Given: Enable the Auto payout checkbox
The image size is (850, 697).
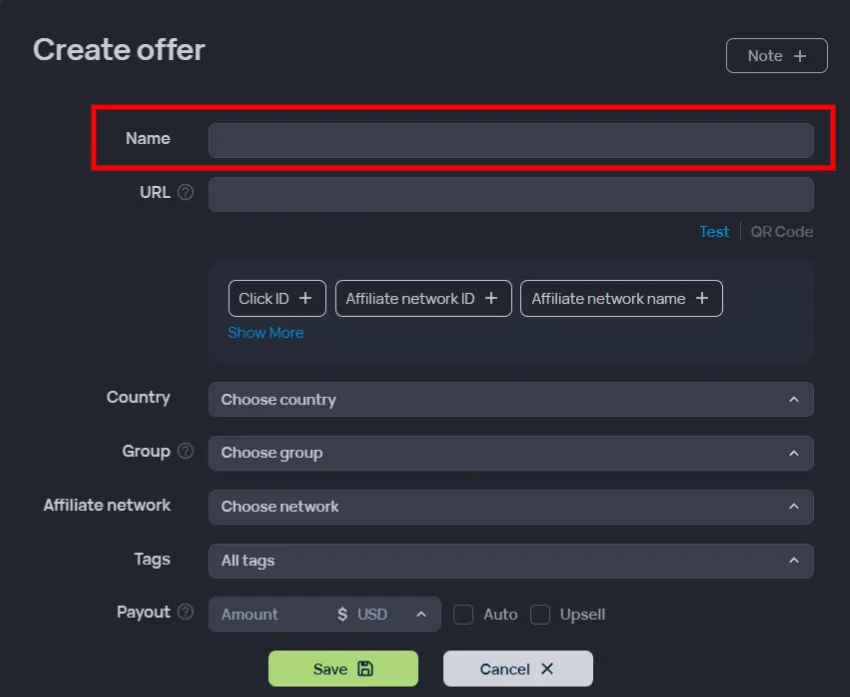Looking at the screenshot, I should [x=463, y=615].
